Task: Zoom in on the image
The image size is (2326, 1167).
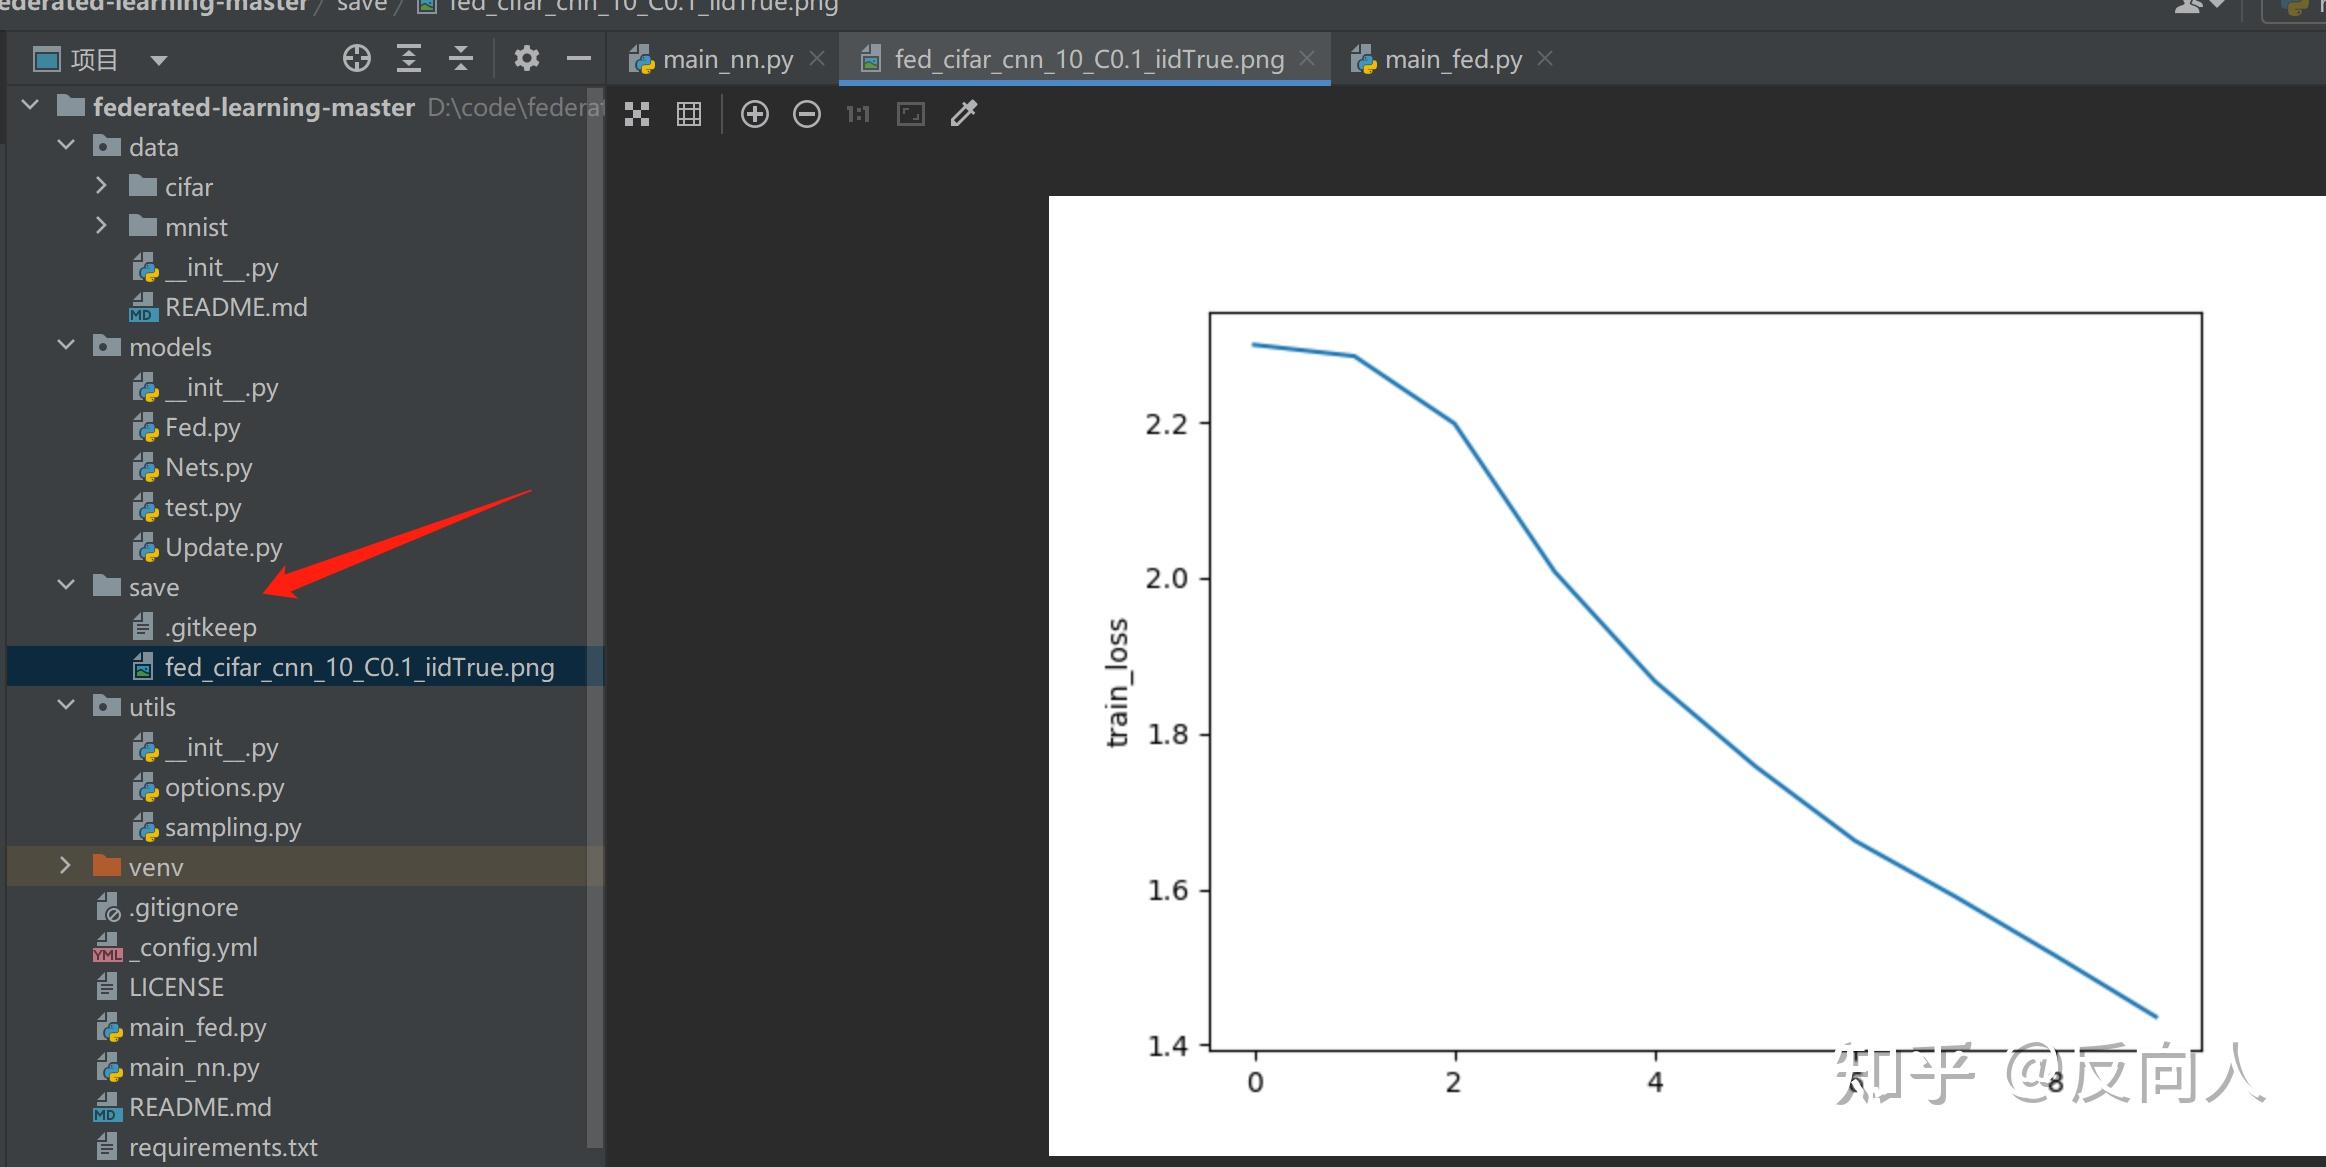Action: click(x=754, y=114)
